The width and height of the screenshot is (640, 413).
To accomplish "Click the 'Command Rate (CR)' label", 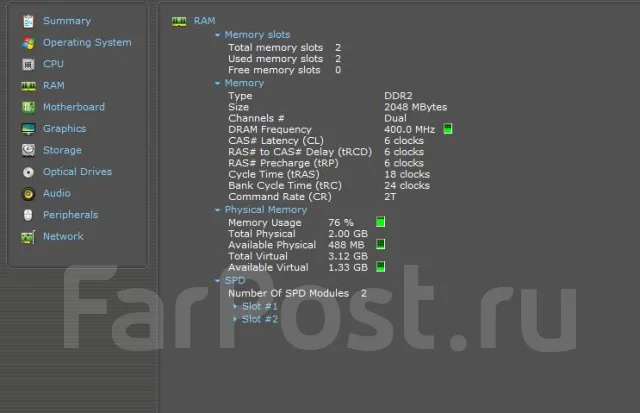I will [x=280, y=197].
